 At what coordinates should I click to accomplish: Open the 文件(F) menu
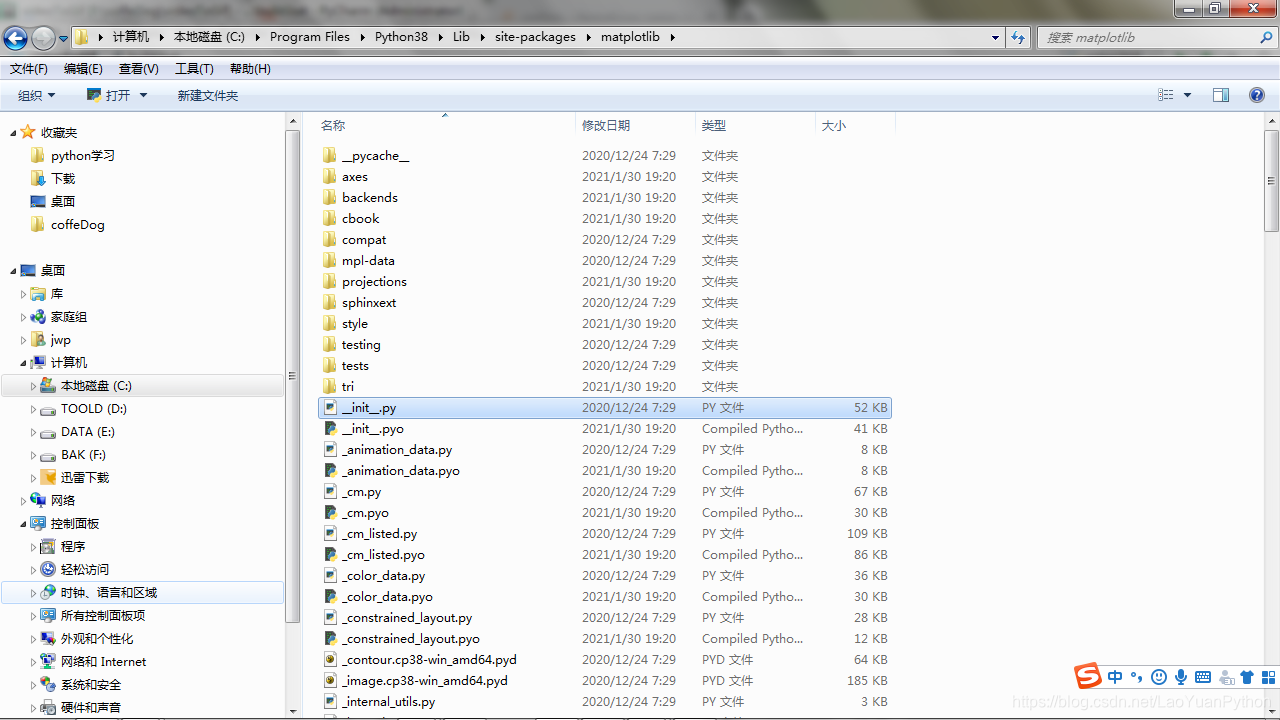(29, 69)
